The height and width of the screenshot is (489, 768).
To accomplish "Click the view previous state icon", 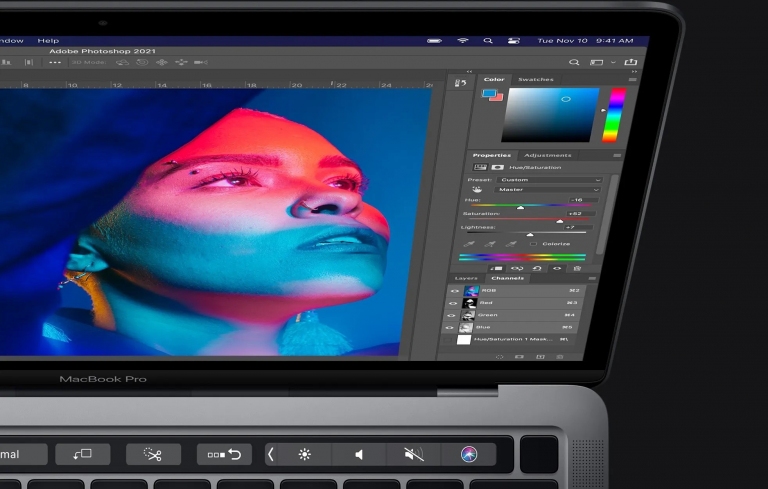I will (x=517, y=269).
